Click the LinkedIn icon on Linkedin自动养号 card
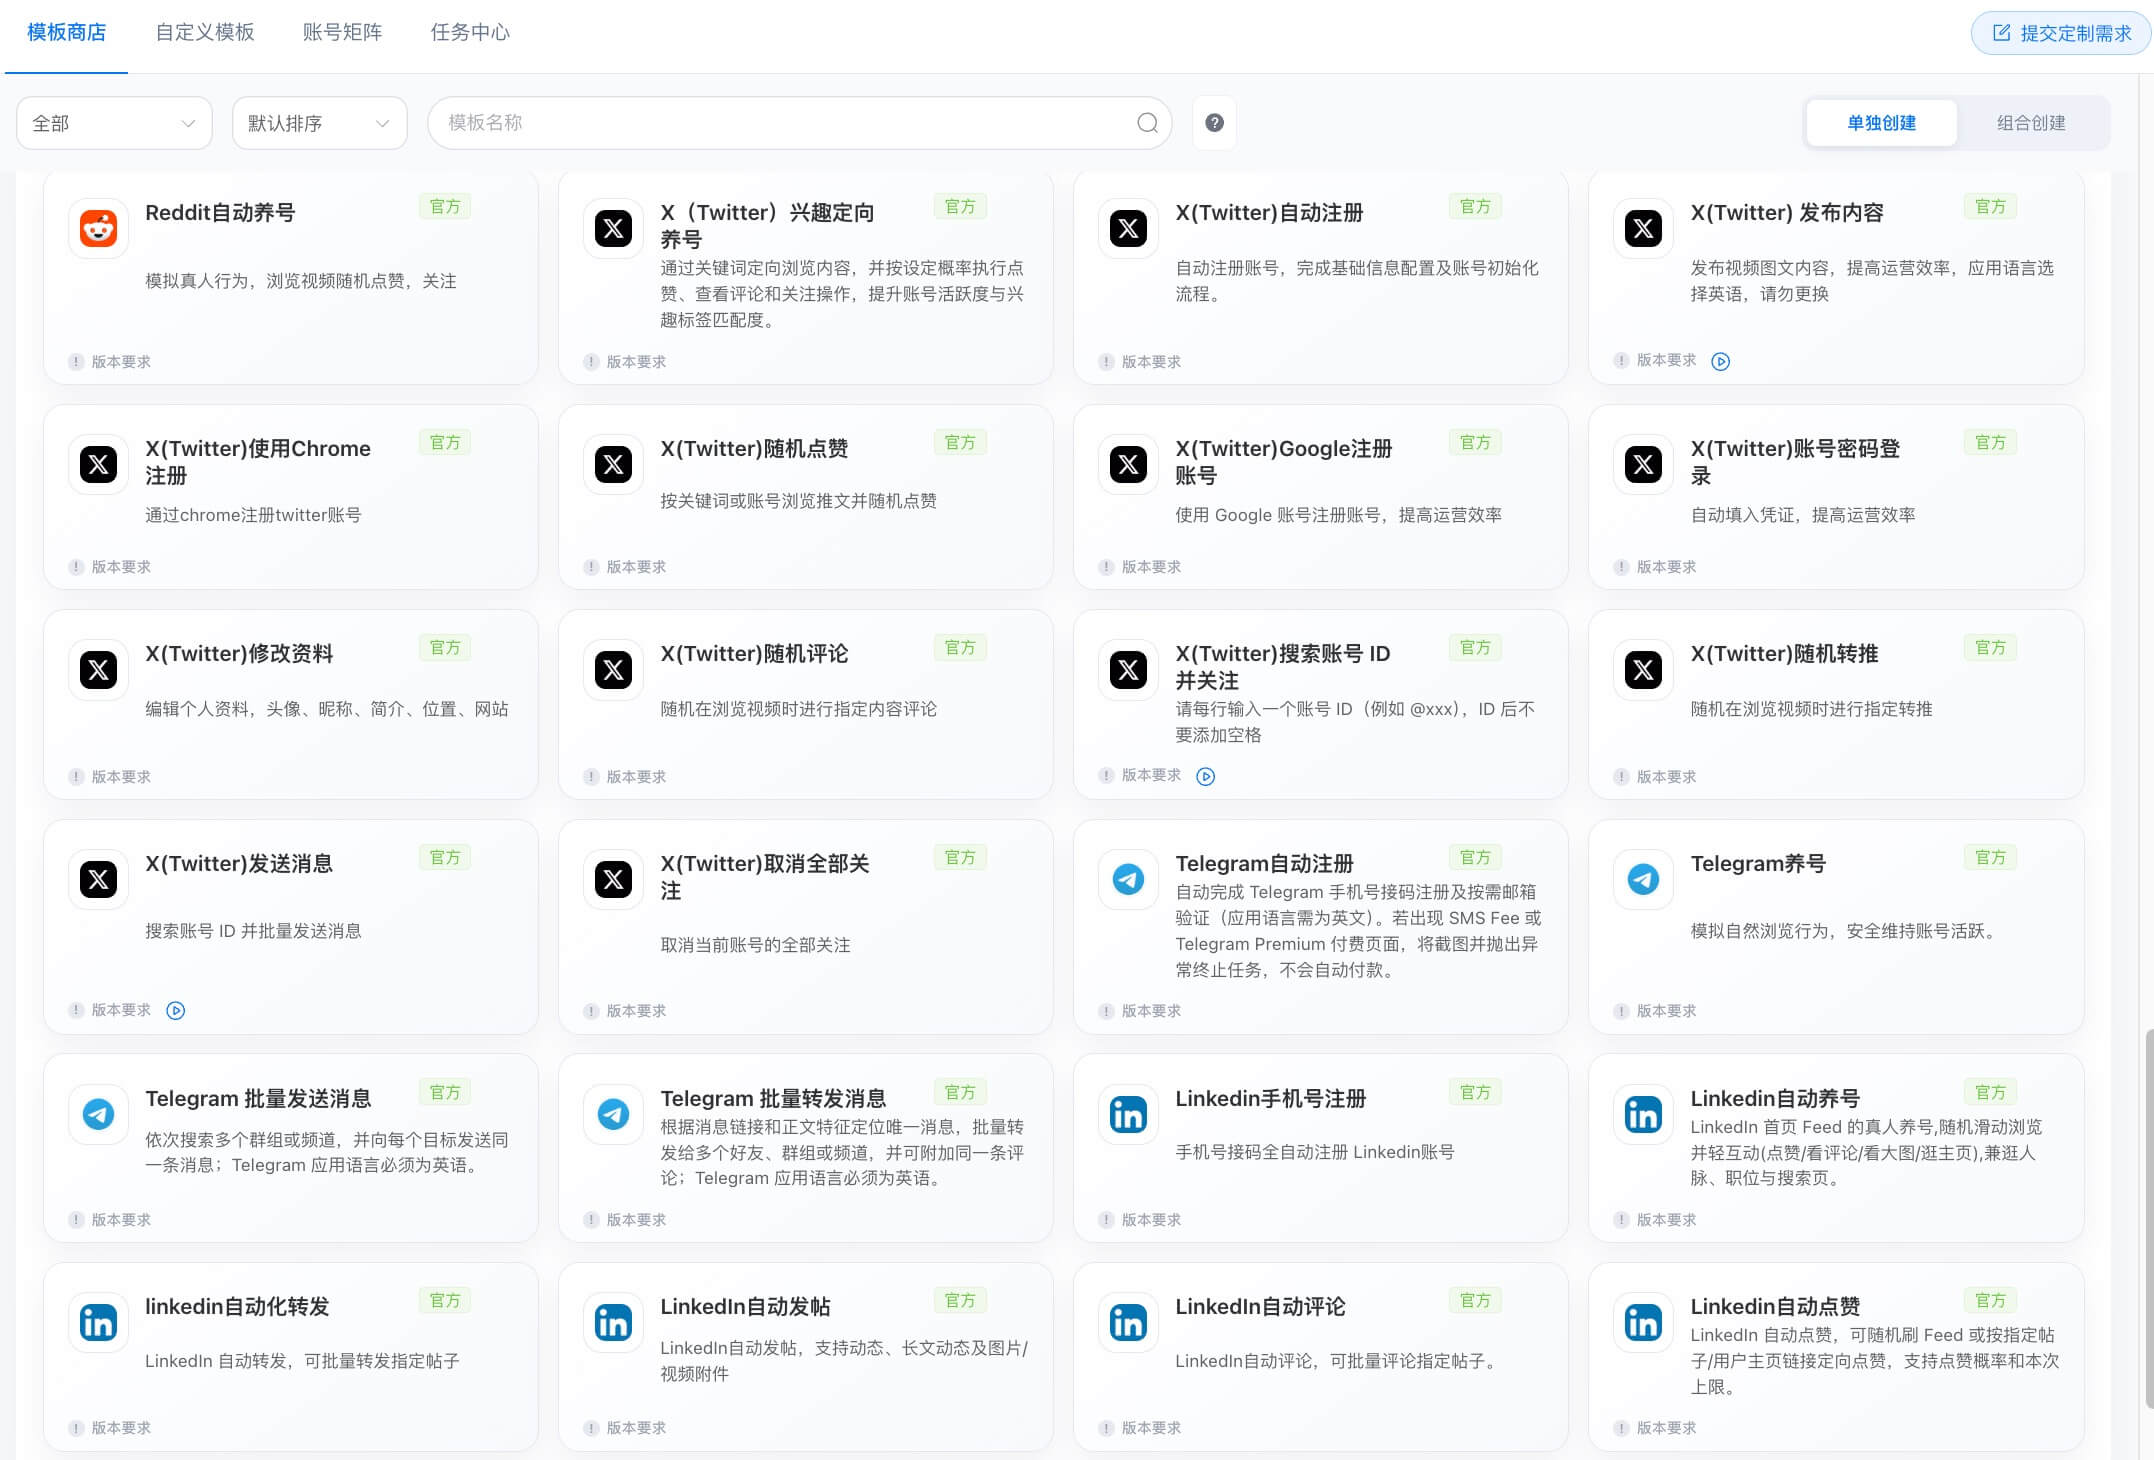 pyautogui.click(x=1643, y=1114)
